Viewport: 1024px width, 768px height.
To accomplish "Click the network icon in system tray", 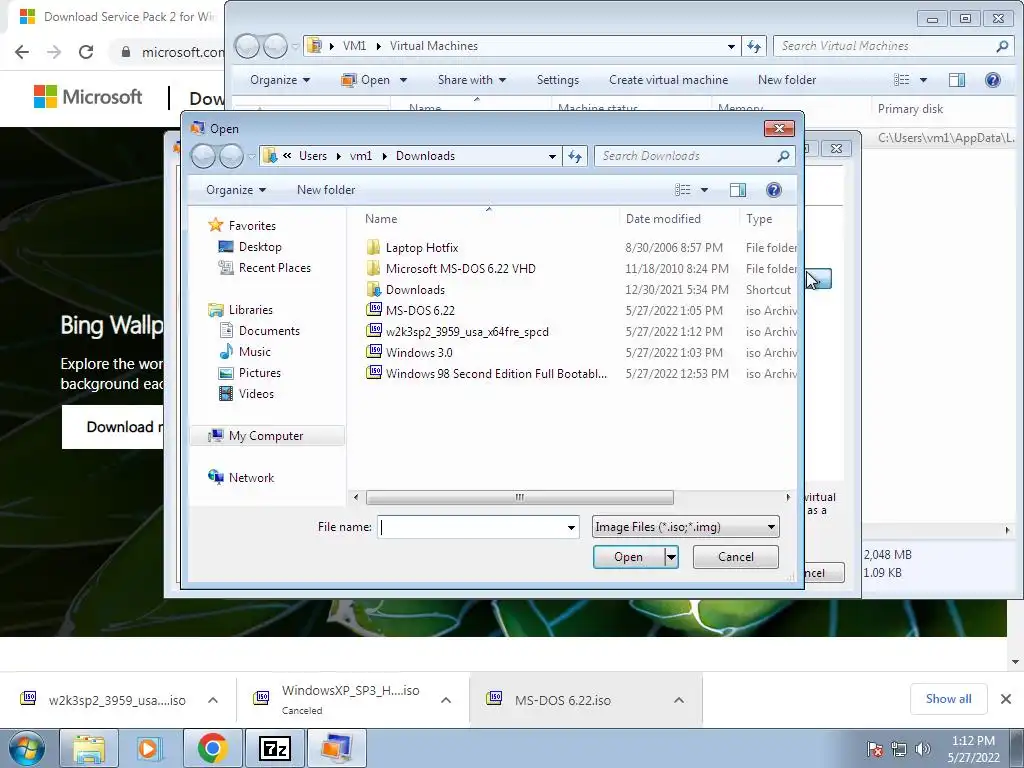I will tap(899, 749).
